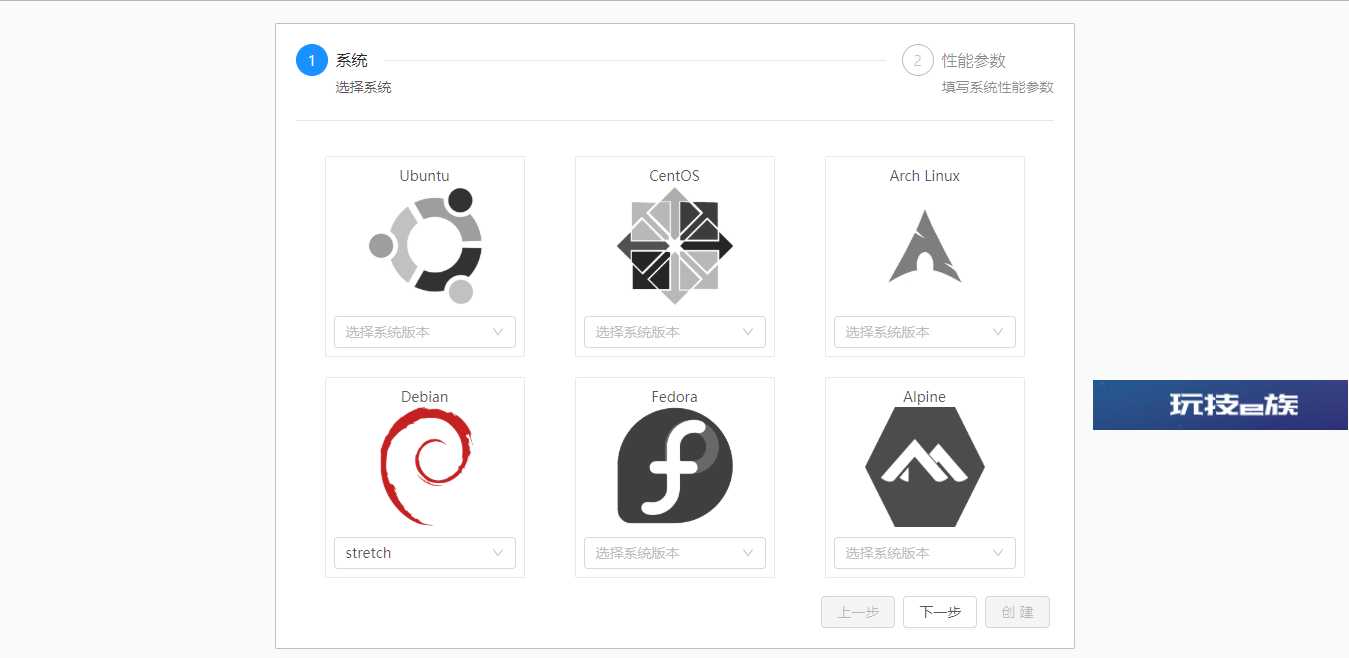Click the Fedora logo icon
The image size is (1349, 658).
675,466
